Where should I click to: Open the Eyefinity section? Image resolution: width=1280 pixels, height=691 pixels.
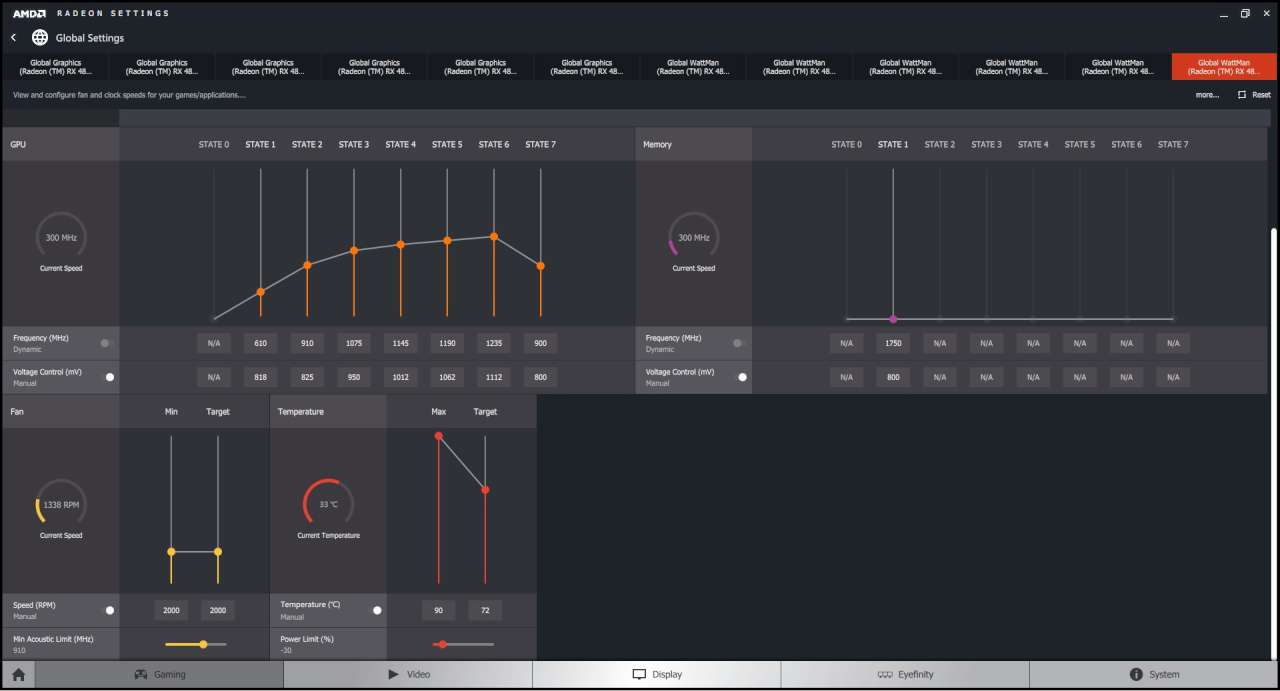point(904,674)
